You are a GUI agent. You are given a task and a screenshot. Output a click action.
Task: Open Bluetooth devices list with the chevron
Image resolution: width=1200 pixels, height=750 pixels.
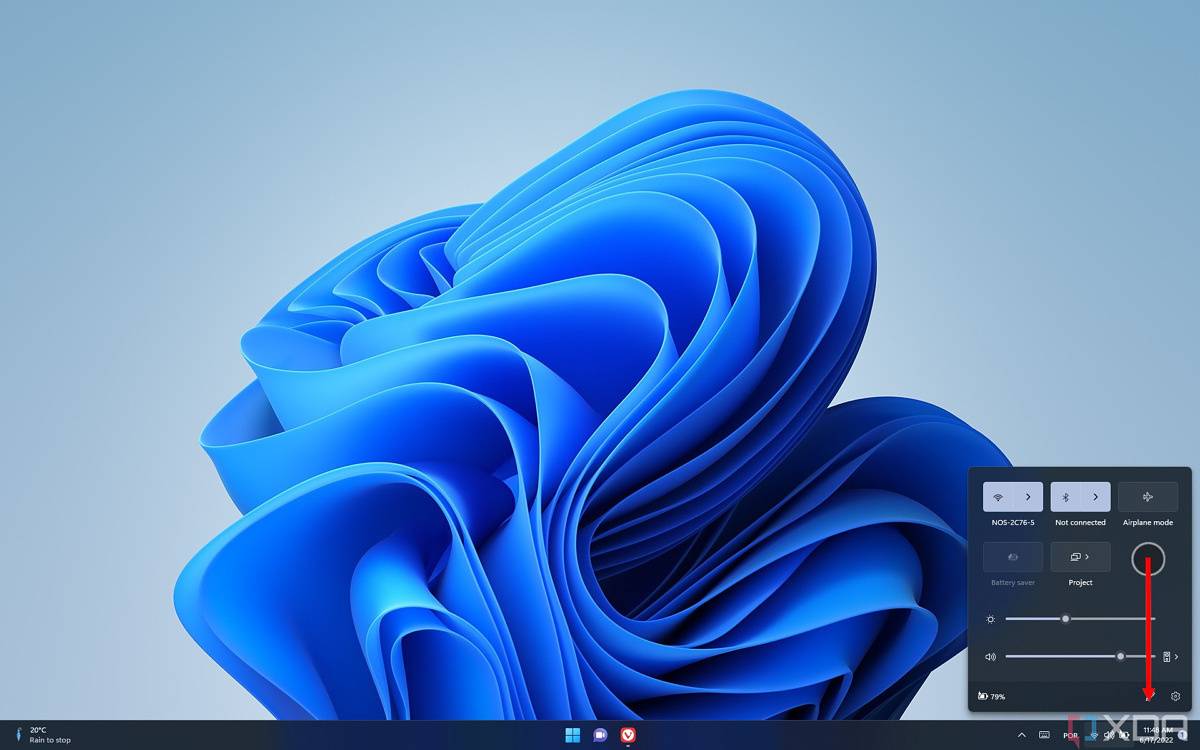[1096, 497]
